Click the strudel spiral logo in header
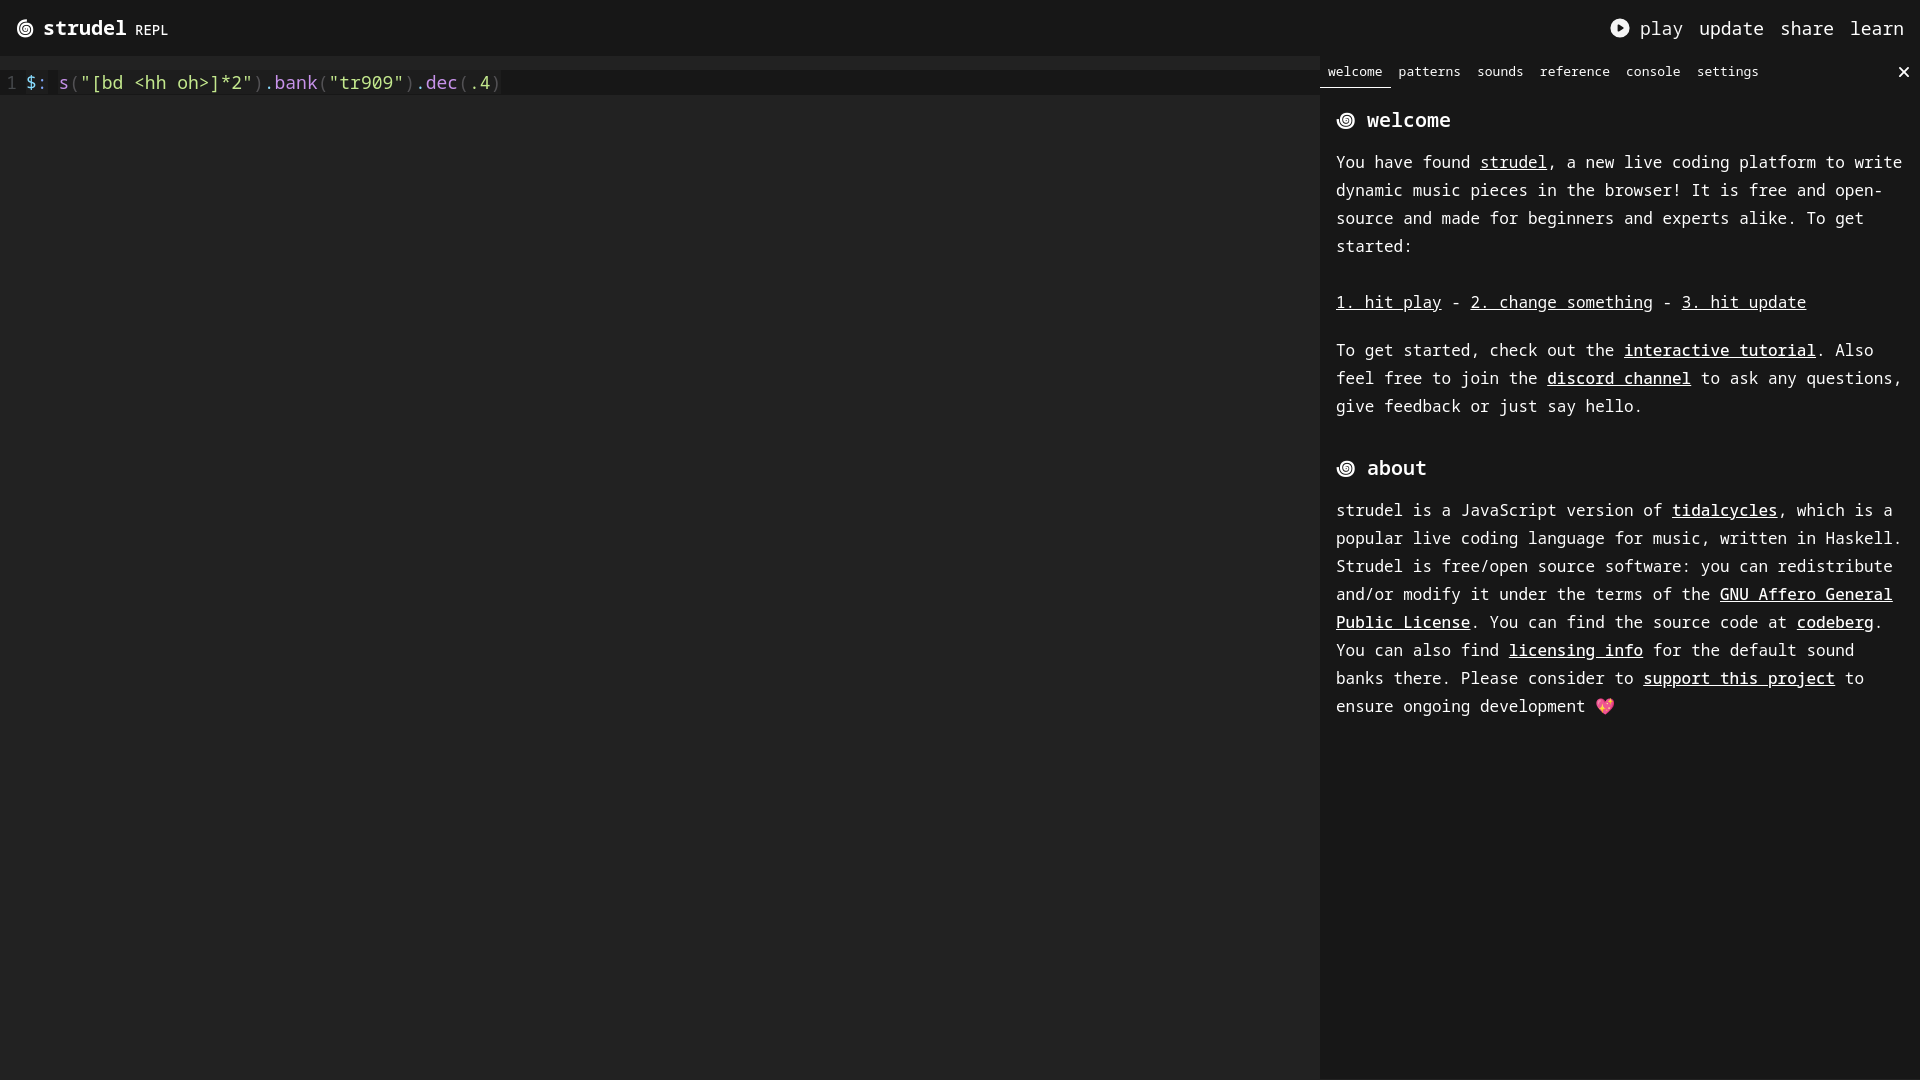Screen dimensions: 1920x1080 tap(25, 29)
